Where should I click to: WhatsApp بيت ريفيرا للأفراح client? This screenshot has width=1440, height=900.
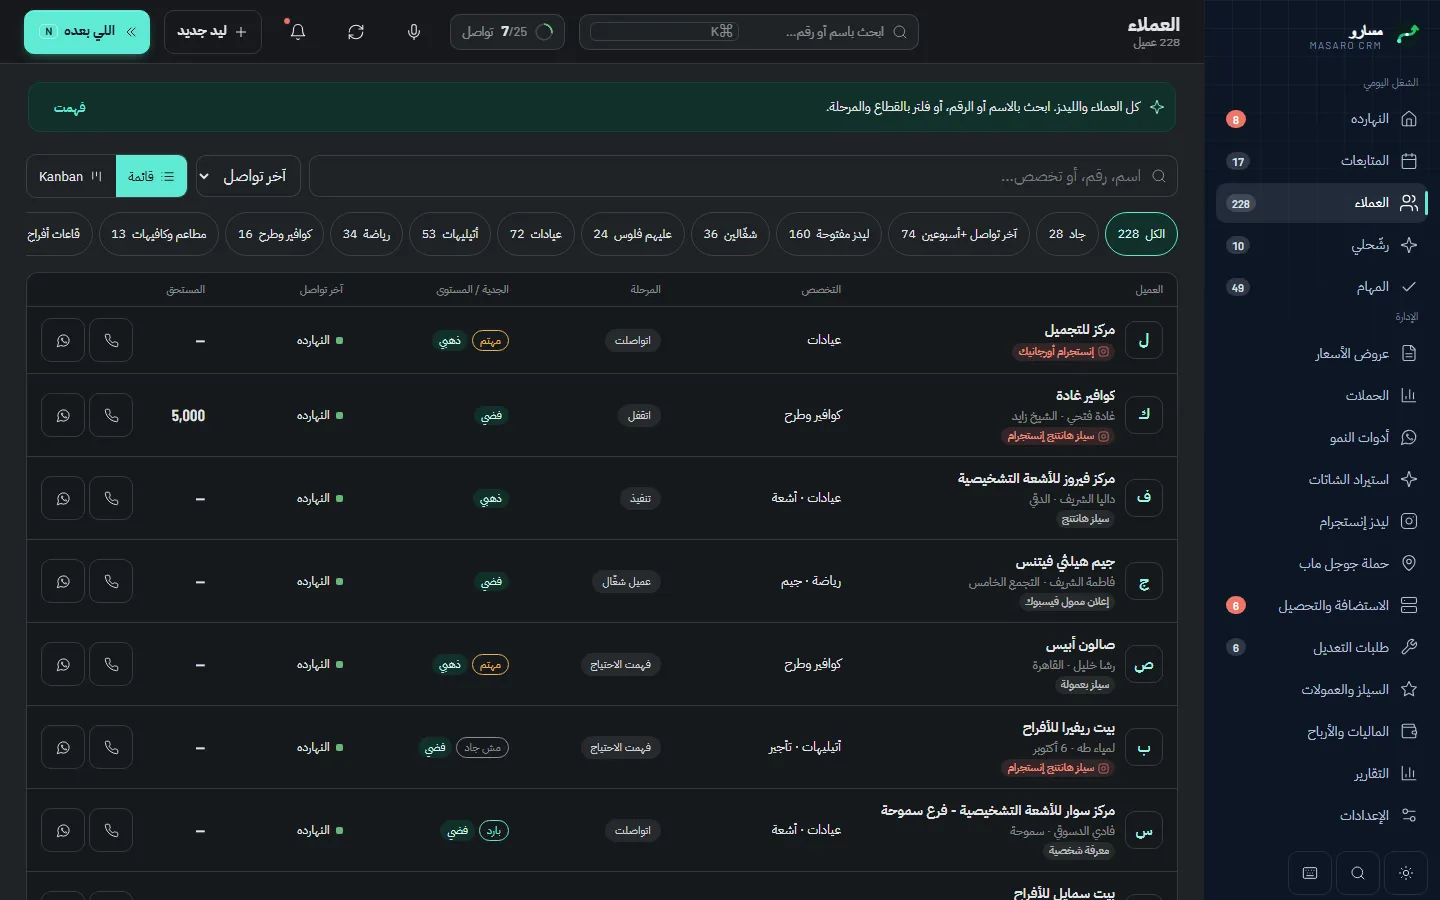[x=63, y=748]
